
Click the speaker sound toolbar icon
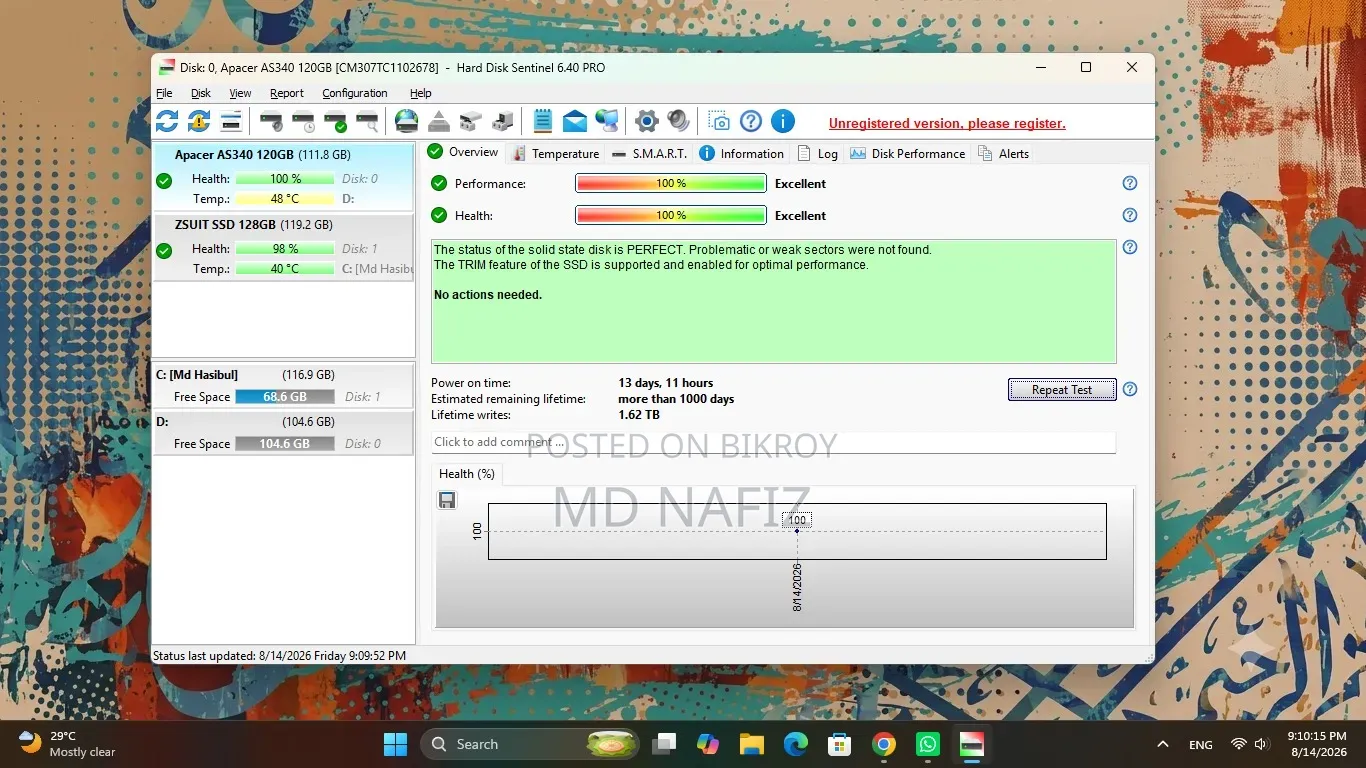pos(679,122)
